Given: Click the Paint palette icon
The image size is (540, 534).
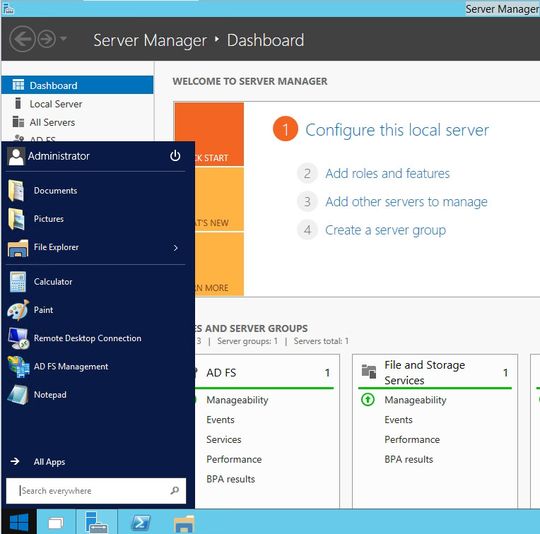Looking at the screenshot, I should click(x=18, y=310).
